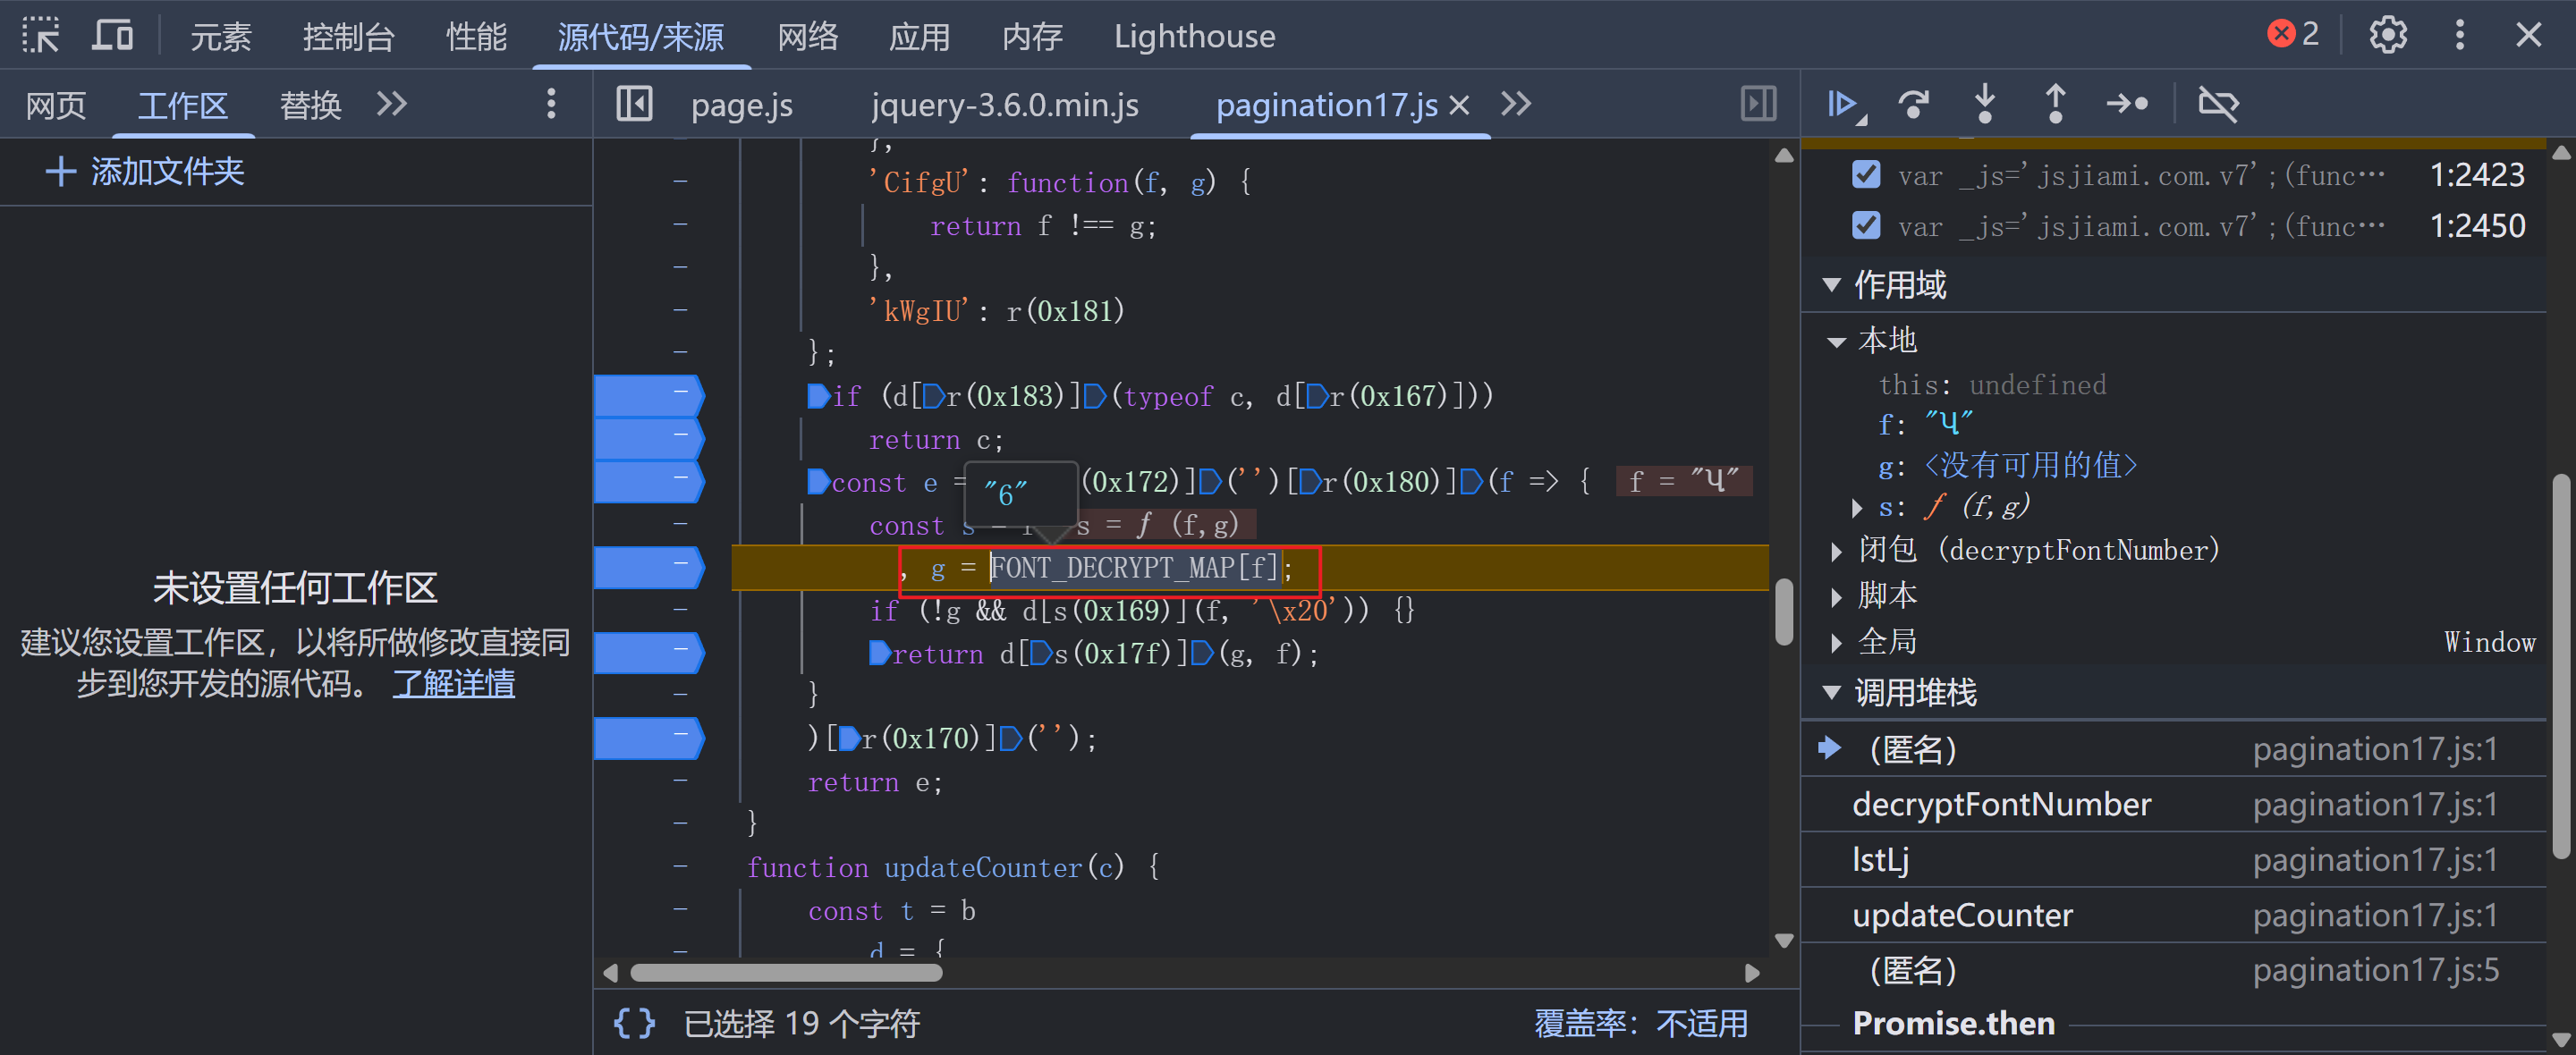The height and width of the screenshot is (1055, 2576).
Task: Click 添加文件夹 to add a folder
Action: (x=146, y=172)
